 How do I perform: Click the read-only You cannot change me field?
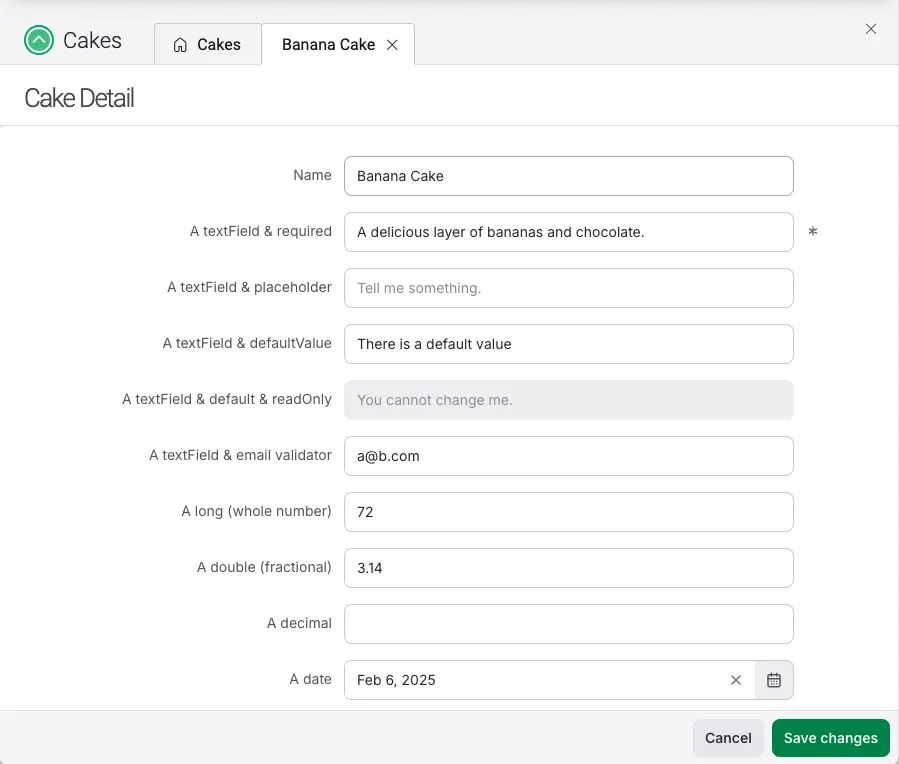[568, 400]
